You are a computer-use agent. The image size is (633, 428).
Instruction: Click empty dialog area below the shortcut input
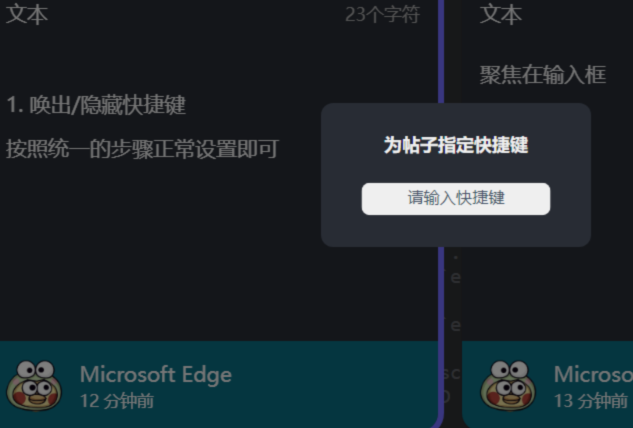point(456,231)
